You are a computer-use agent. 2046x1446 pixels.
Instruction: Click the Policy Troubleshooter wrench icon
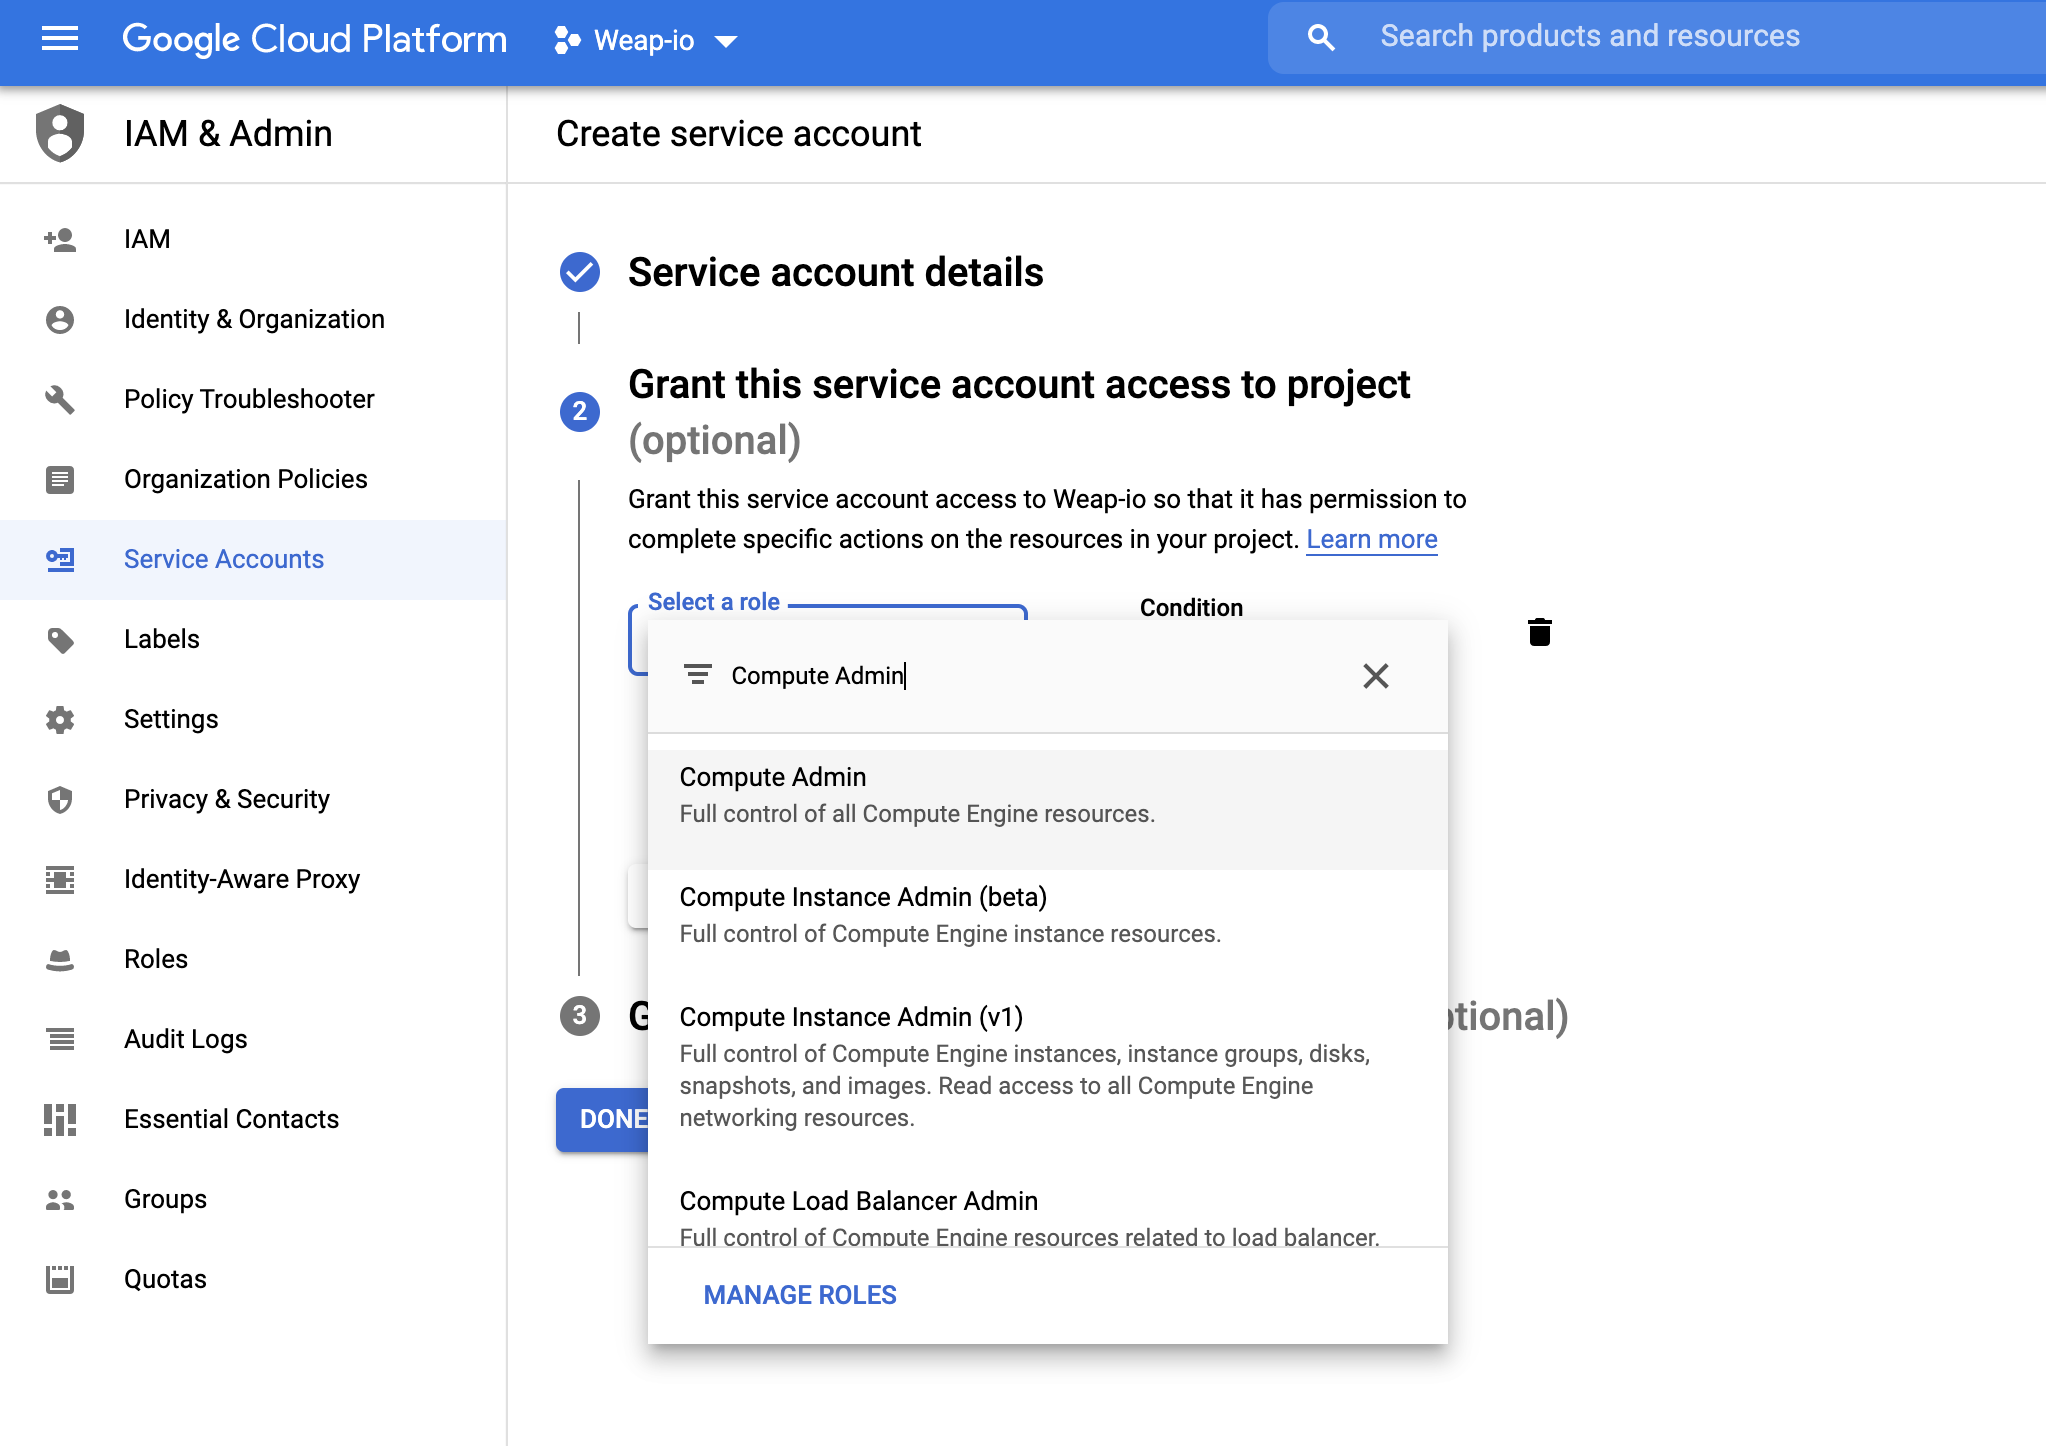(x=60, y=399)
